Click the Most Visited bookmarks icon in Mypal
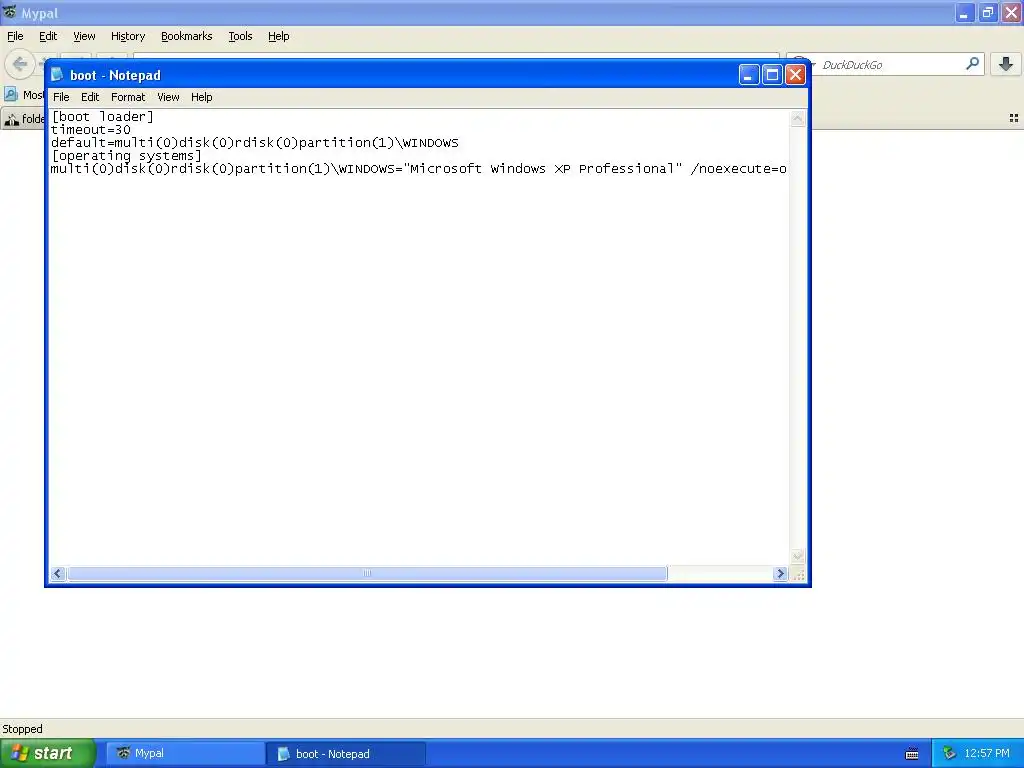 (10, 95)
